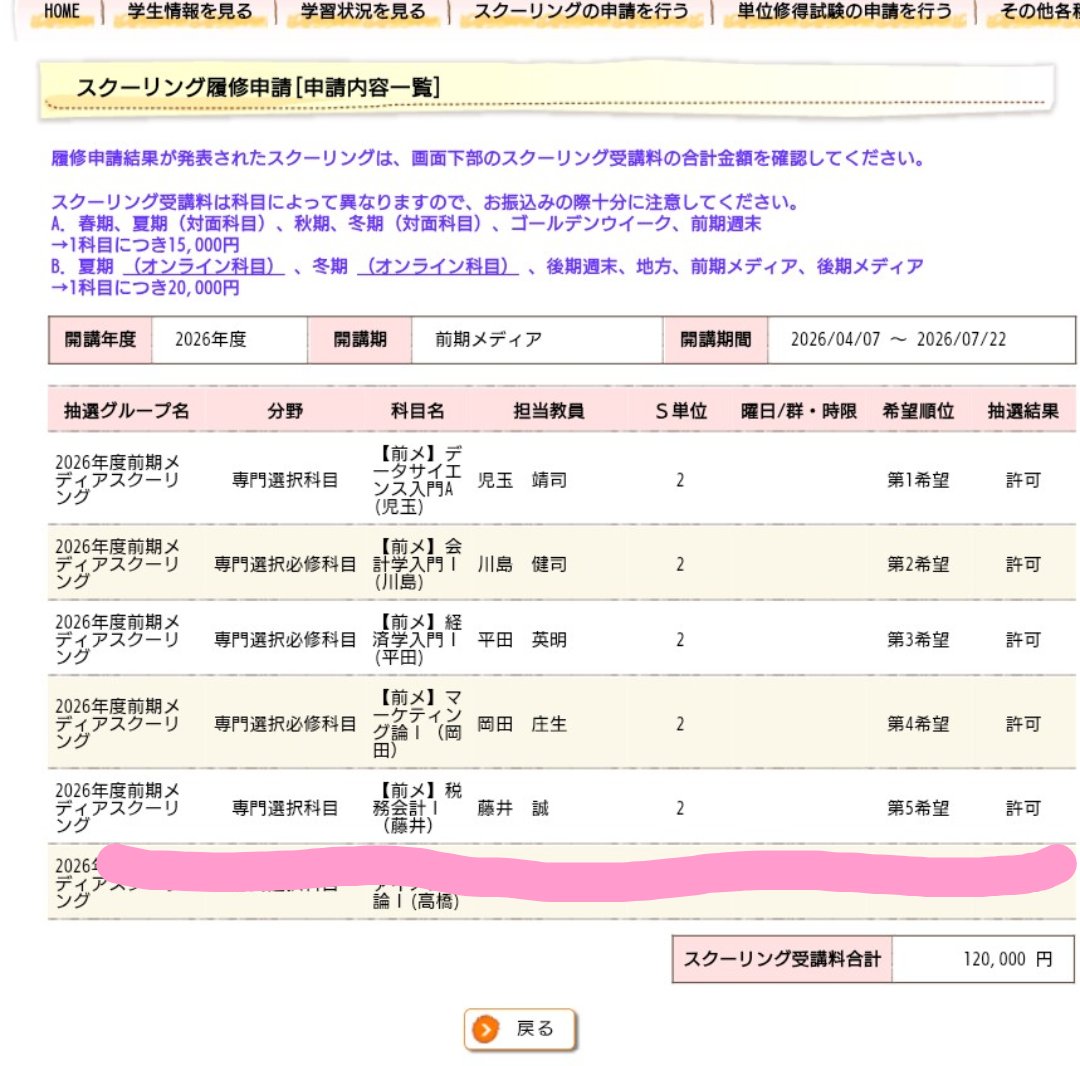Screen dimensions: 1080x1066
Task: Select subject 会計学入門Ⅰ (川島)
Action: (x=417, y=564)
